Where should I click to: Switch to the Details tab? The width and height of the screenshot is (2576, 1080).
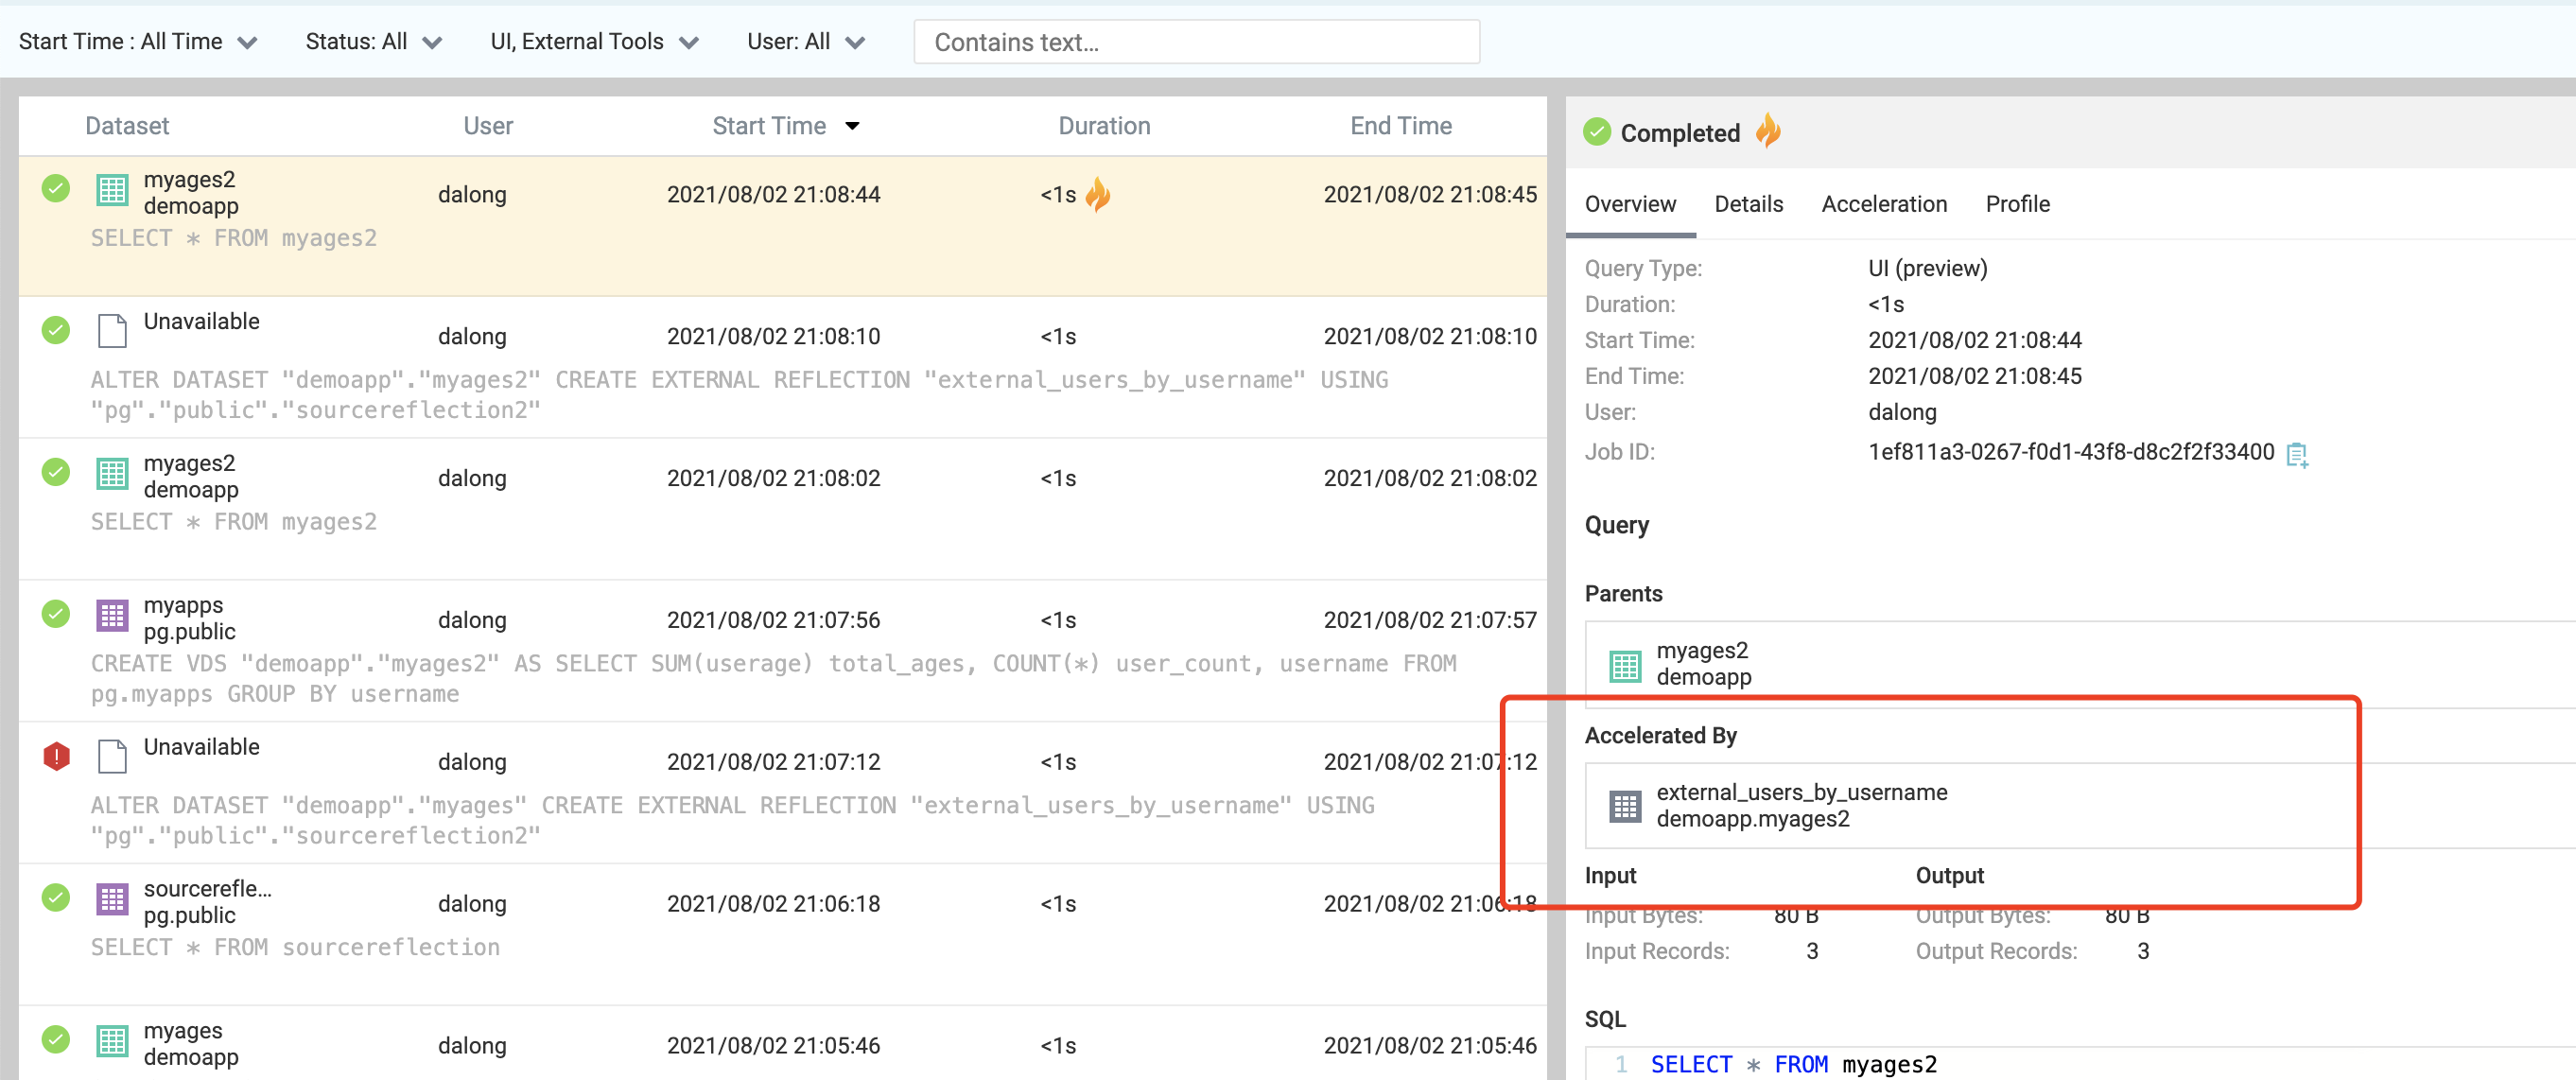[x=1748, y=204]
